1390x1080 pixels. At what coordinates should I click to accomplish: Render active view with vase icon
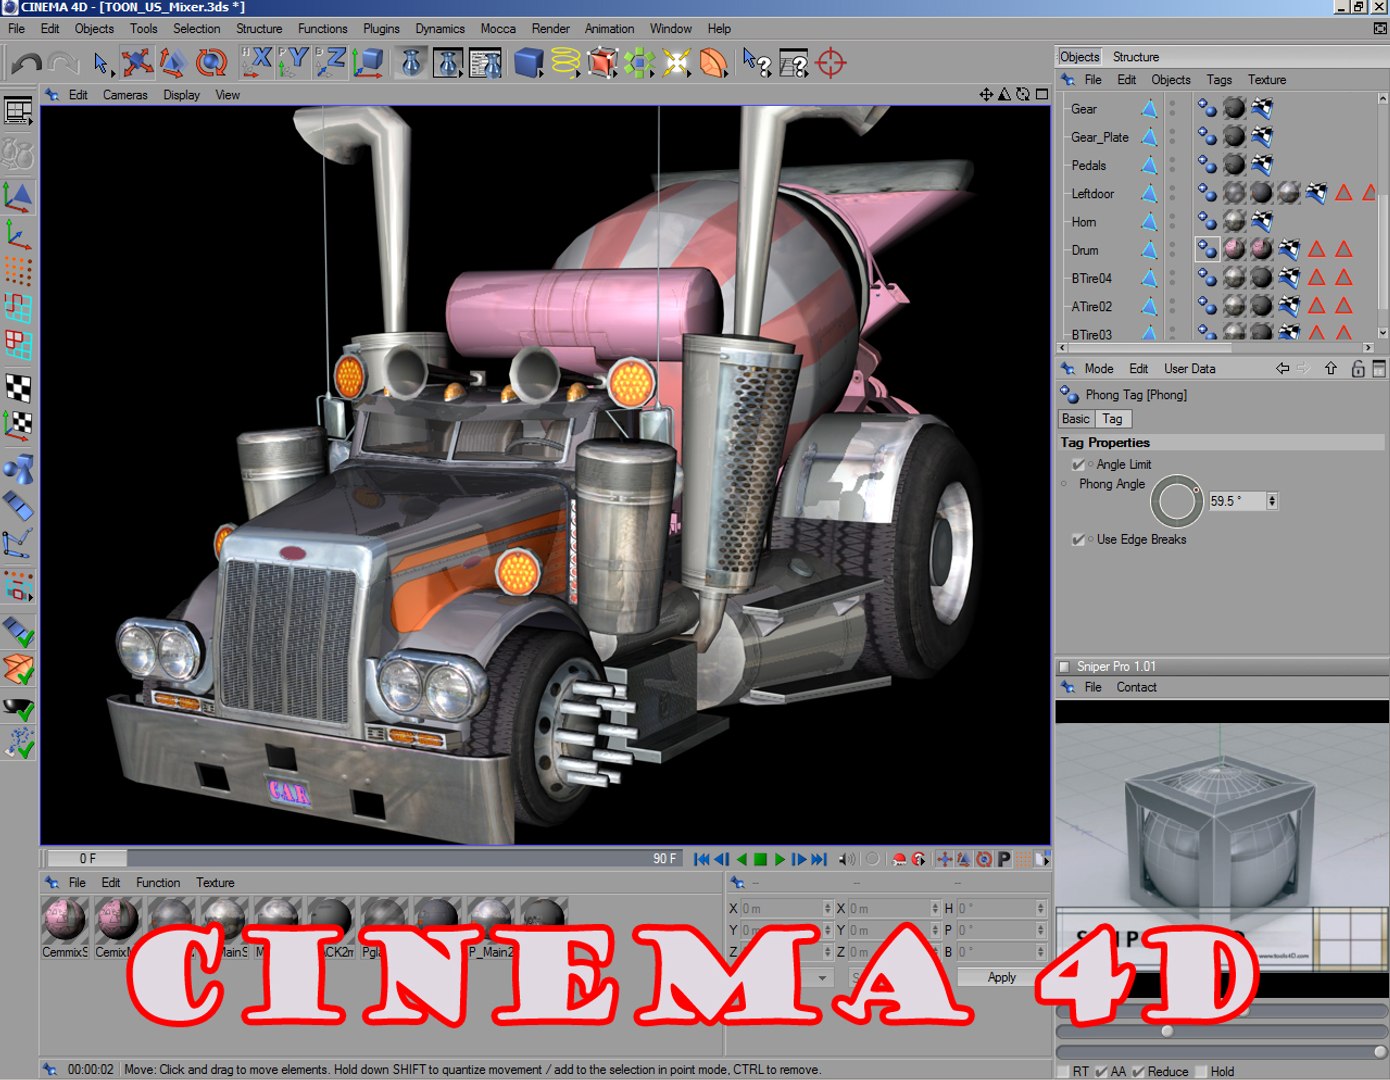(x=411, y=63)
